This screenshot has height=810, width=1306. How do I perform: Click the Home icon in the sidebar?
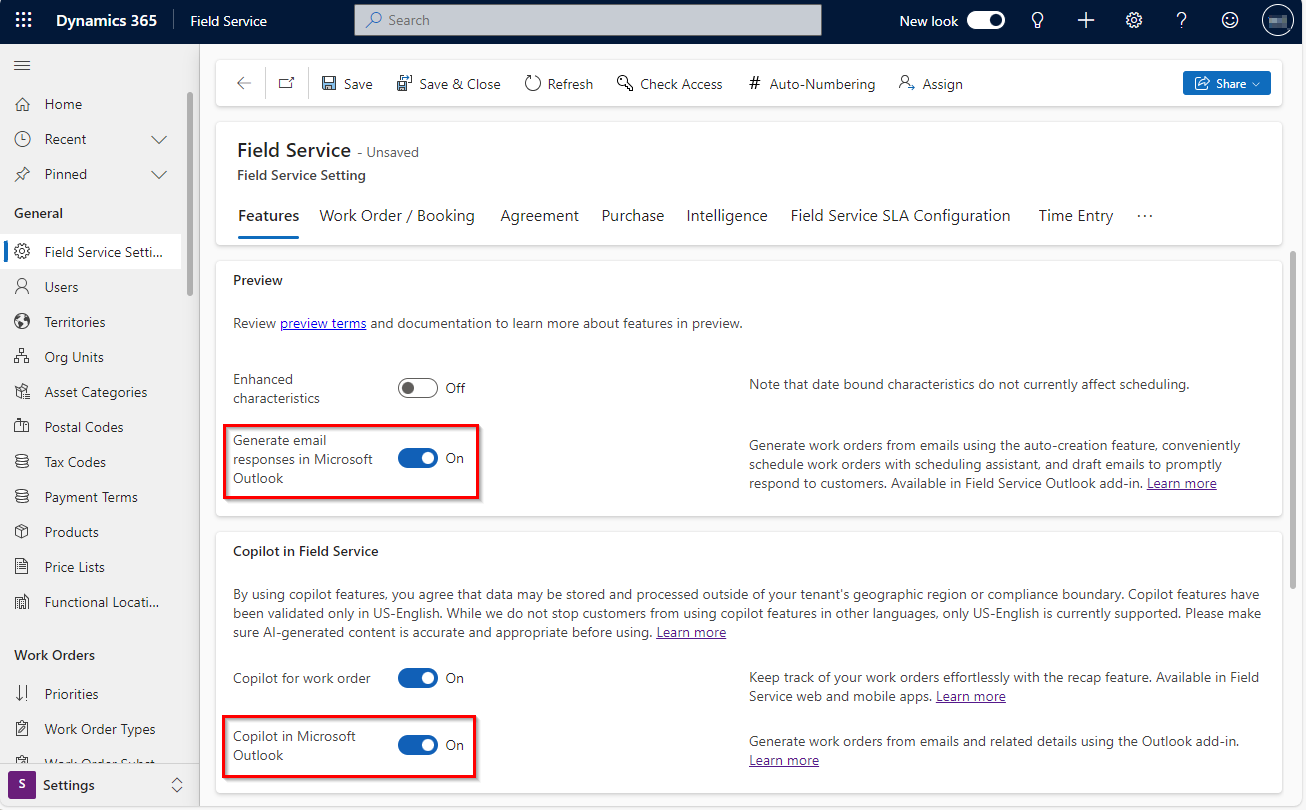pyautogui.click(x=23, y=104)
